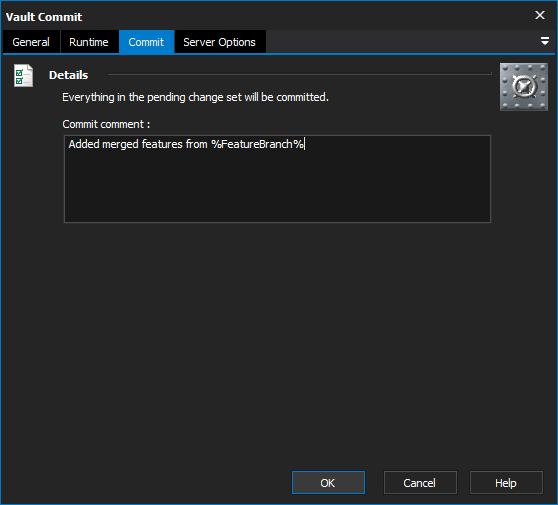
Task: Open the Server Options tab
Action: click(x=220, y=42)
